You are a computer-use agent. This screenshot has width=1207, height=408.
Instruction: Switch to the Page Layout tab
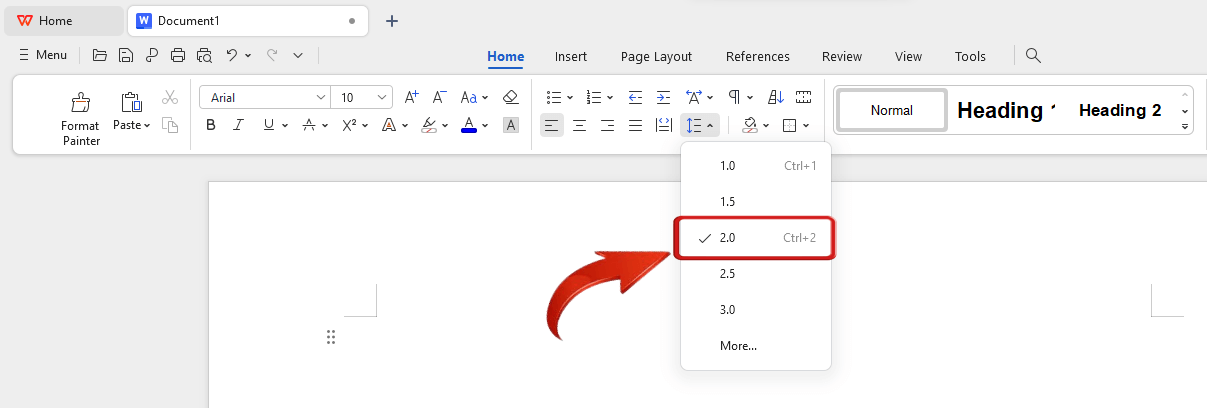coord(656,56)
